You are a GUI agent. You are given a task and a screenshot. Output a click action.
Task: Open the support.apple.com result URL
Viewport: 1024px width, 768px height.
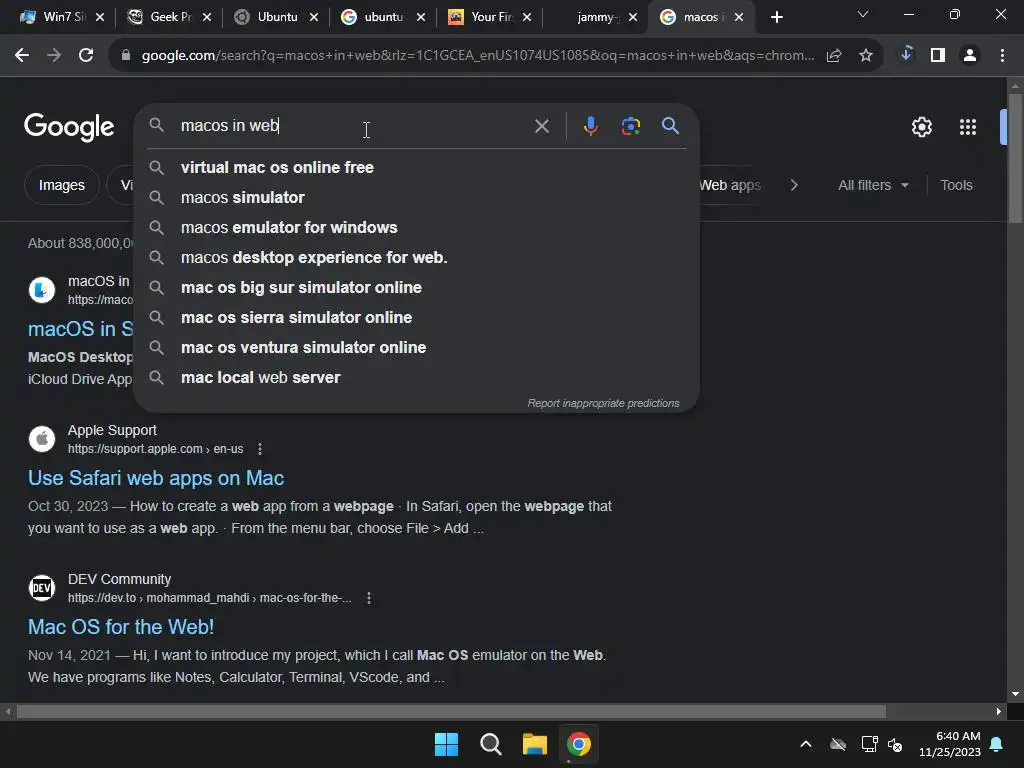[x=155, y=449]
